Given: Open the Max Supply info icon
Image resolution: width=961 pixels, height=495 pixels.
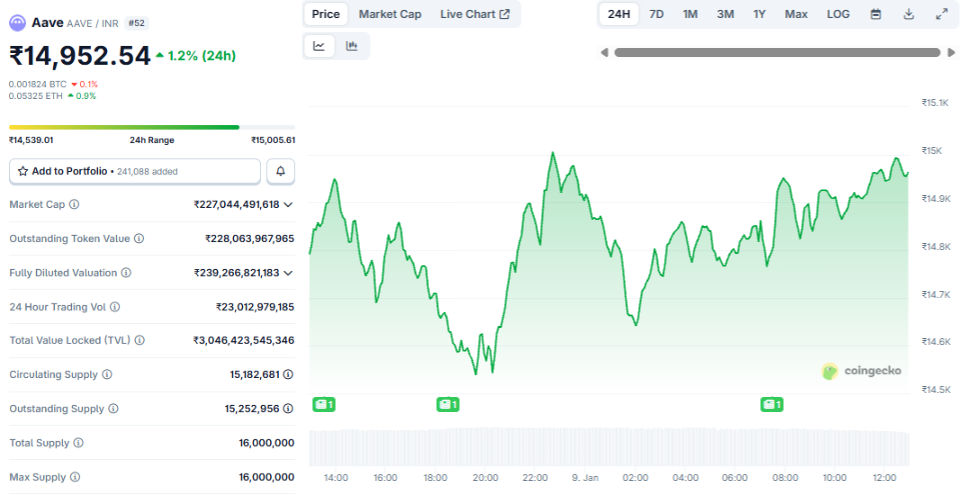Looking at the screenshot, I should (x=75, y=477).
